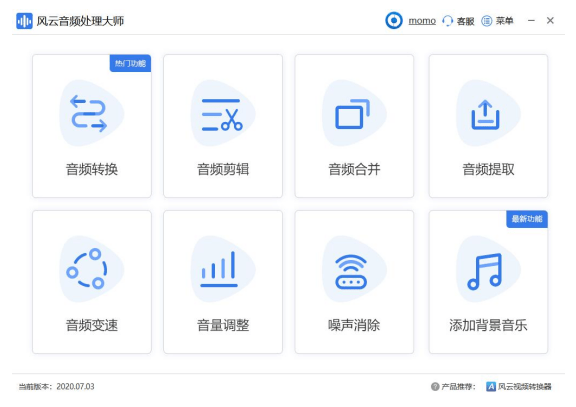The height and width of the screenshot is (407, 576).
Task: Click the 最新功能 badge
Action: point(527,219)
